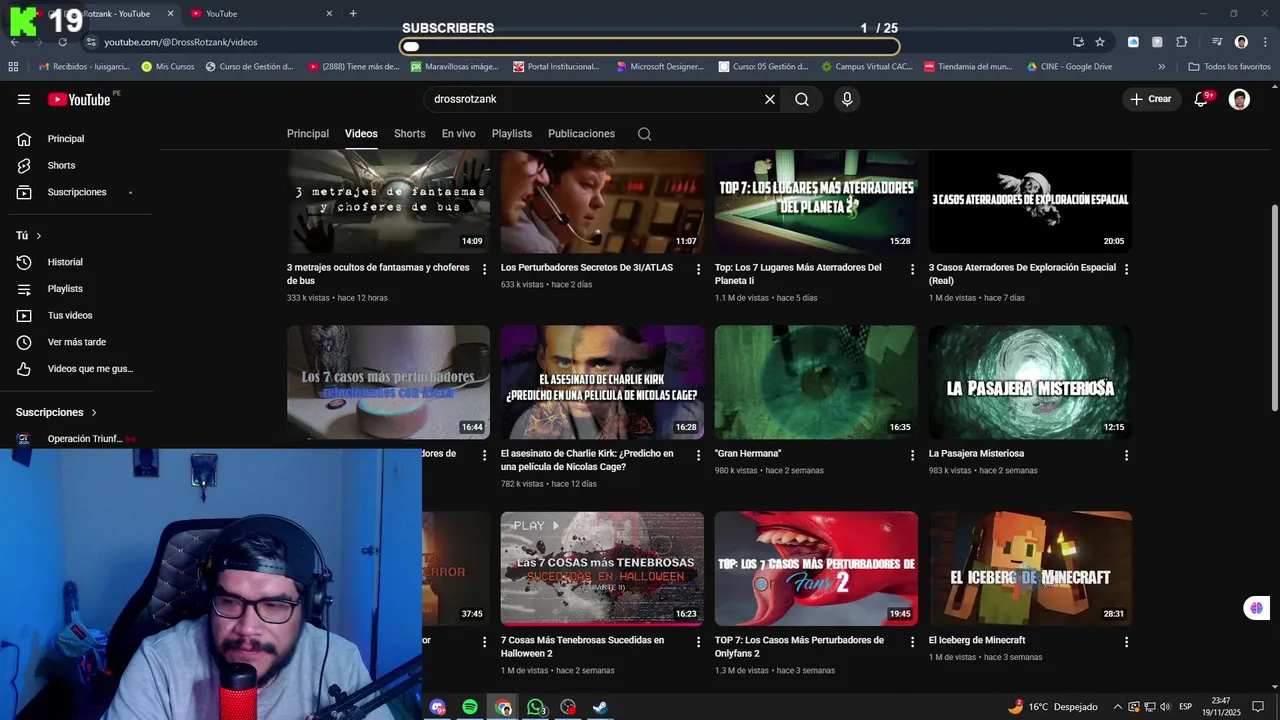
Task: Click the browser address bar URL
Action: (x=181, y=42)
